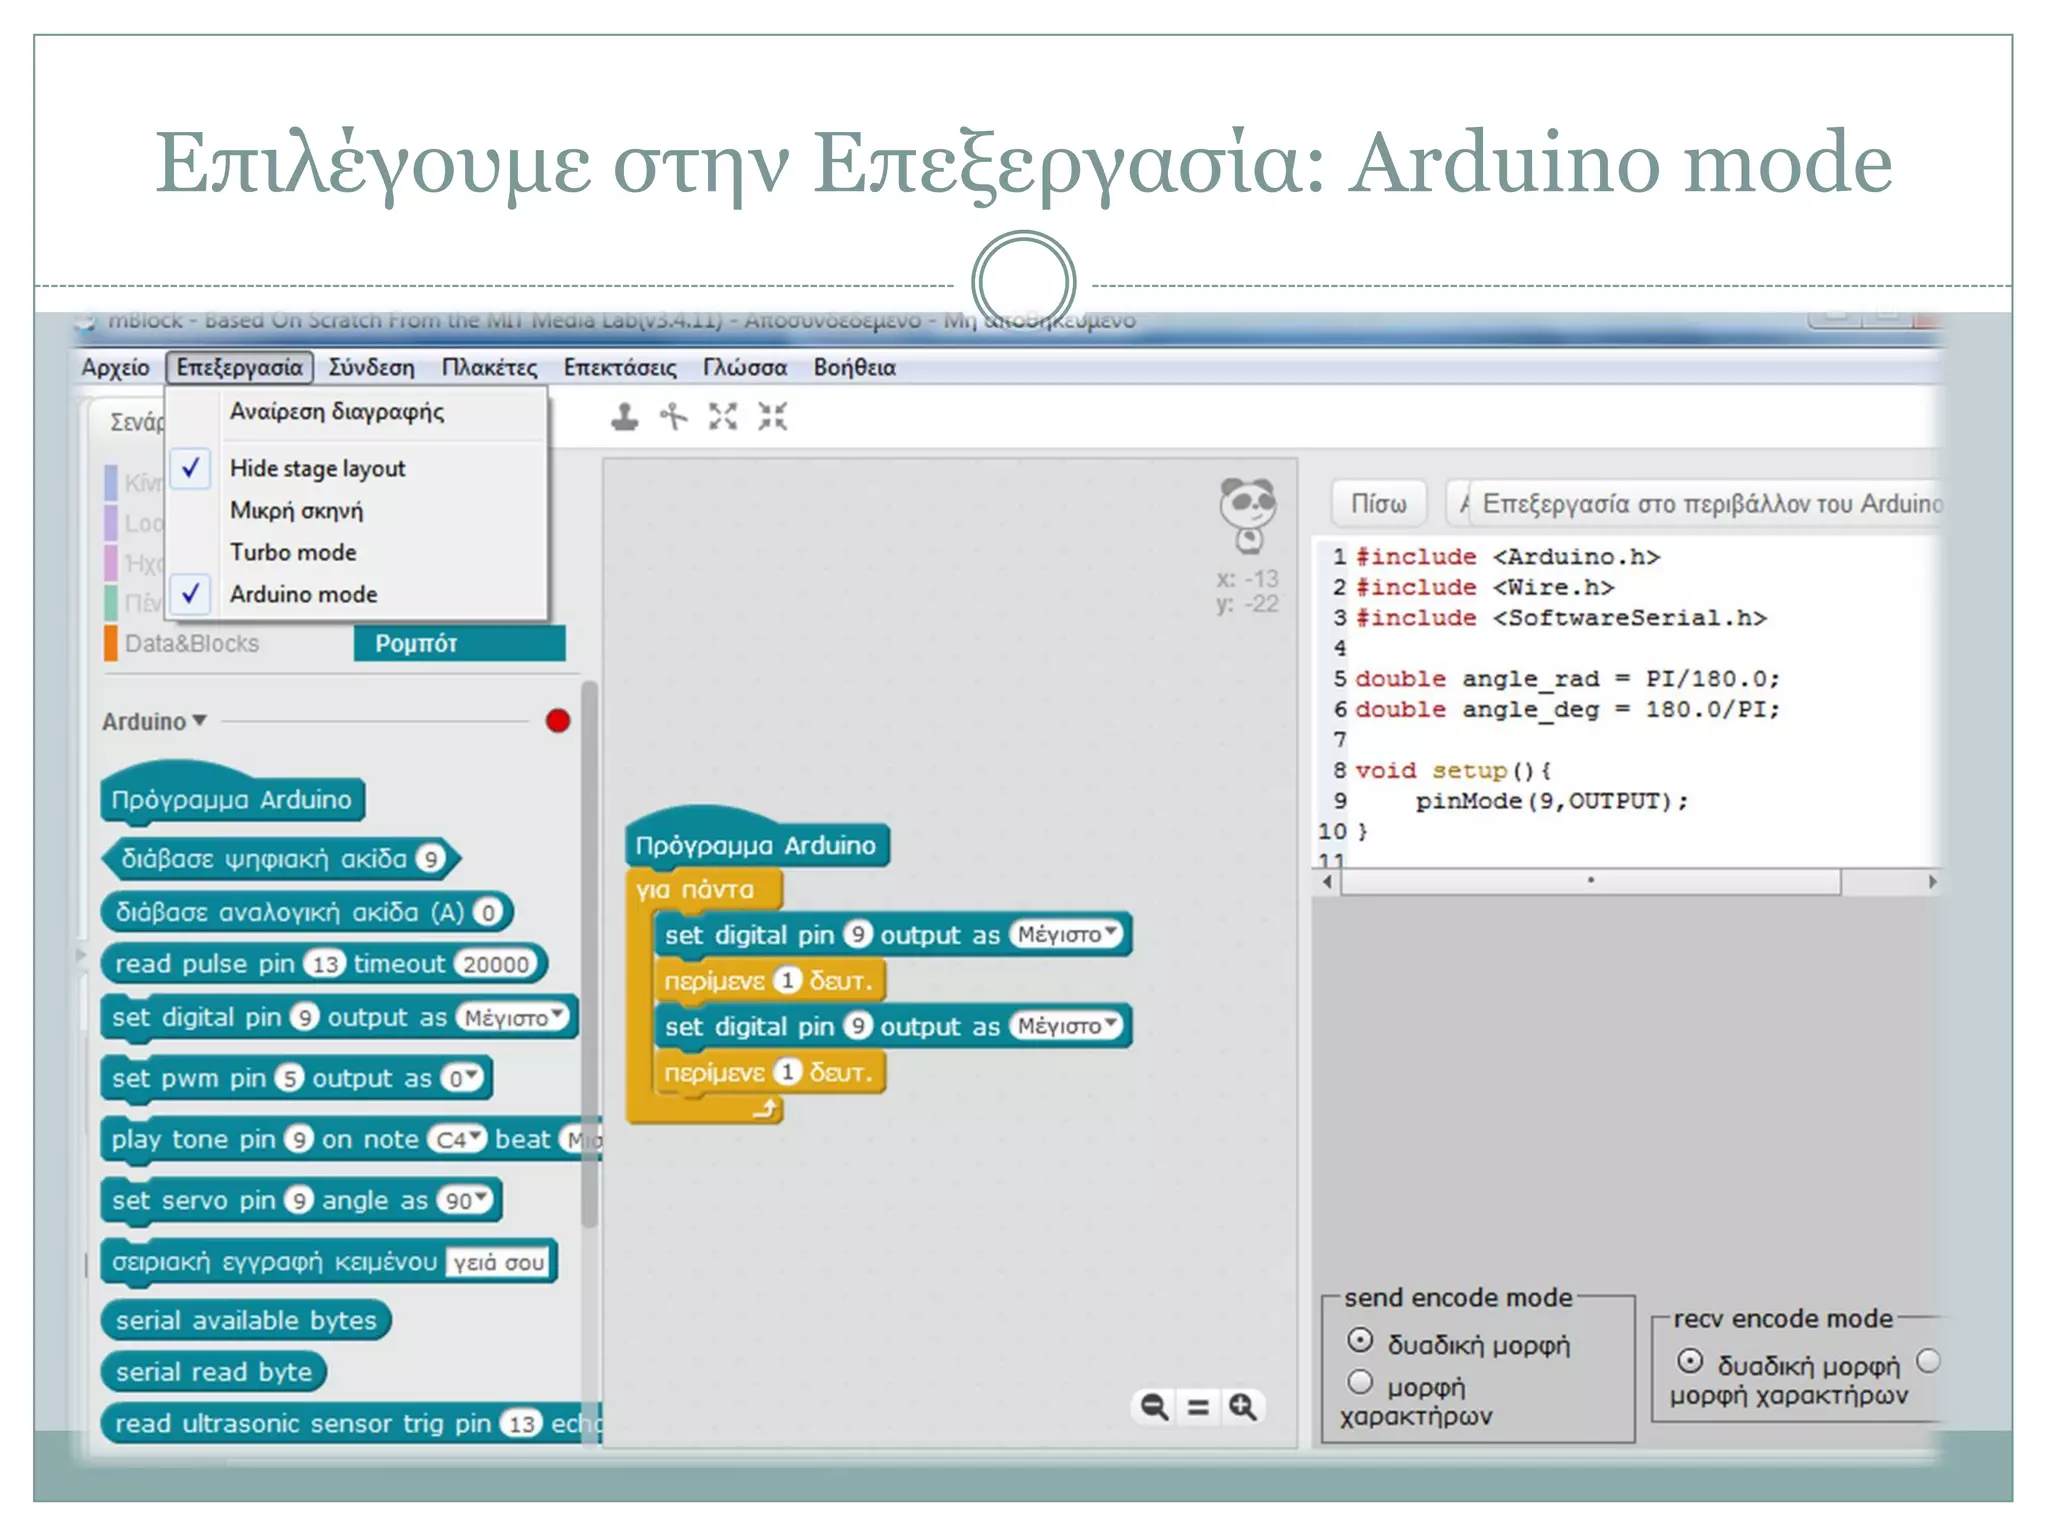Open Μέγιστο dropdown in palette digital pin block
This screenshot has height=1536, width=2048.
click(512, 1017)
